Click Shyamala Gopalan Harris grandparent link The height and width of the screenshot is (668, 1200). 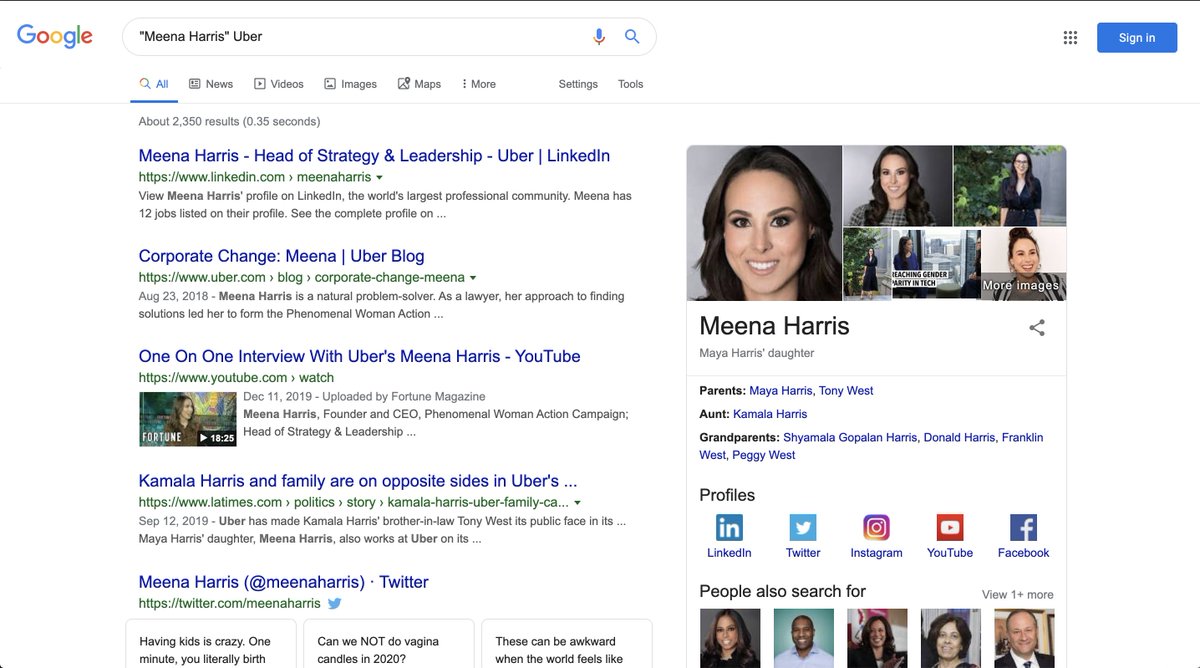850,437
